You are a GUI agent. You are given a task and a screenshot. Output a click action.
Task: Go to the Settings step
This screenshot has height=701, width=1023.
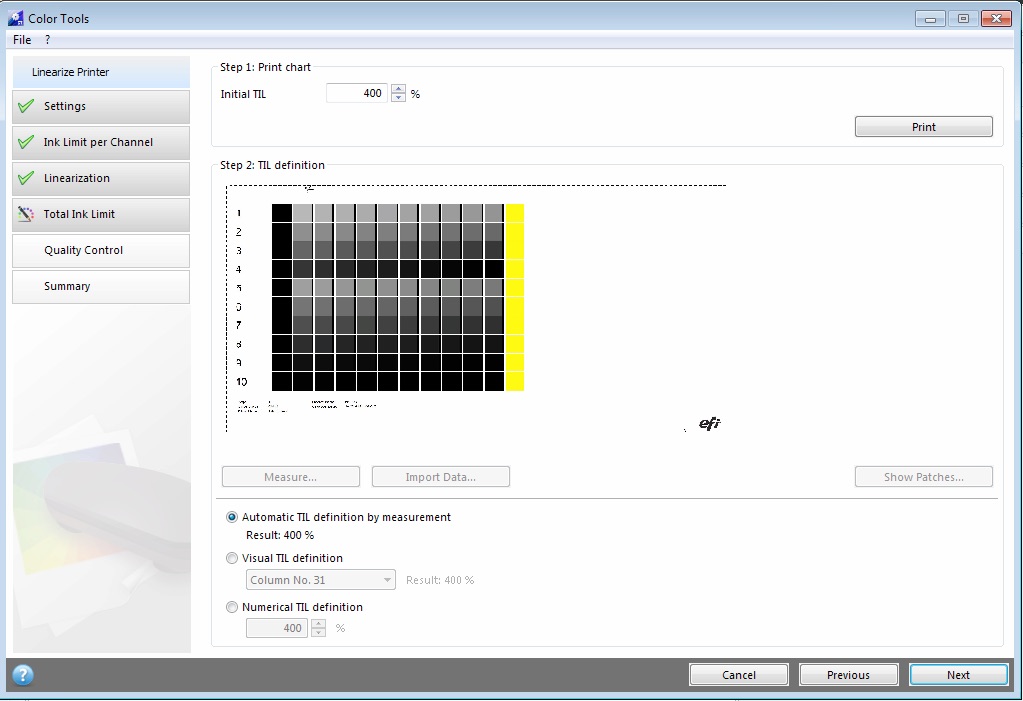[101, 106]
